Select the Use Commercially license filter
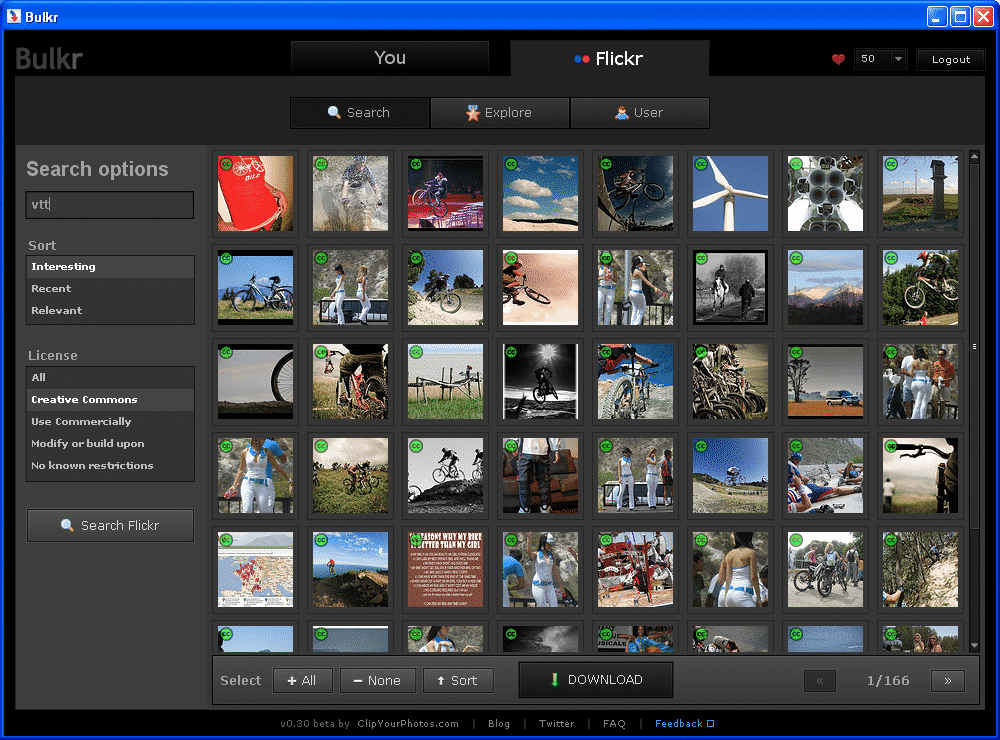 pos(81,421)
